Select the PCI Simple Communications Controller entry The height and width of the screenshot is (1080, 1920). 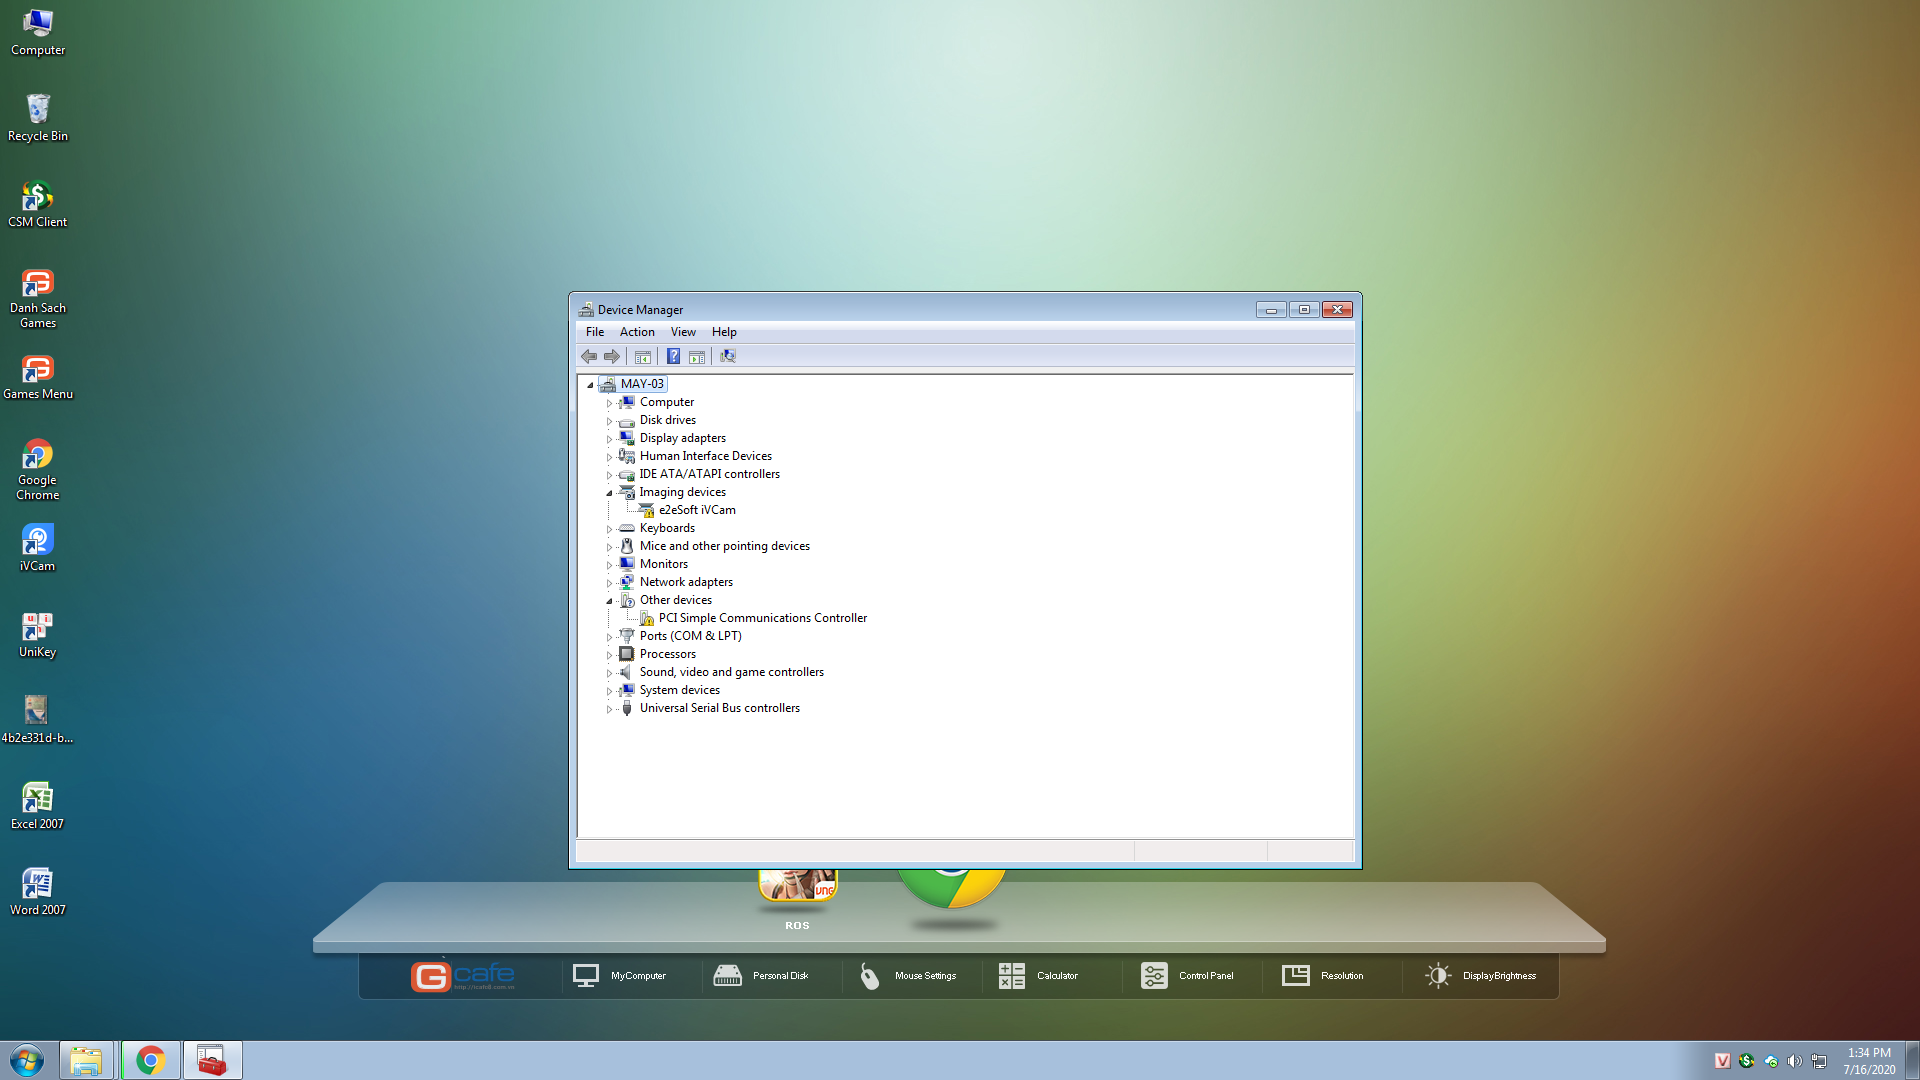pyautogui.click(x=762, y=618)
